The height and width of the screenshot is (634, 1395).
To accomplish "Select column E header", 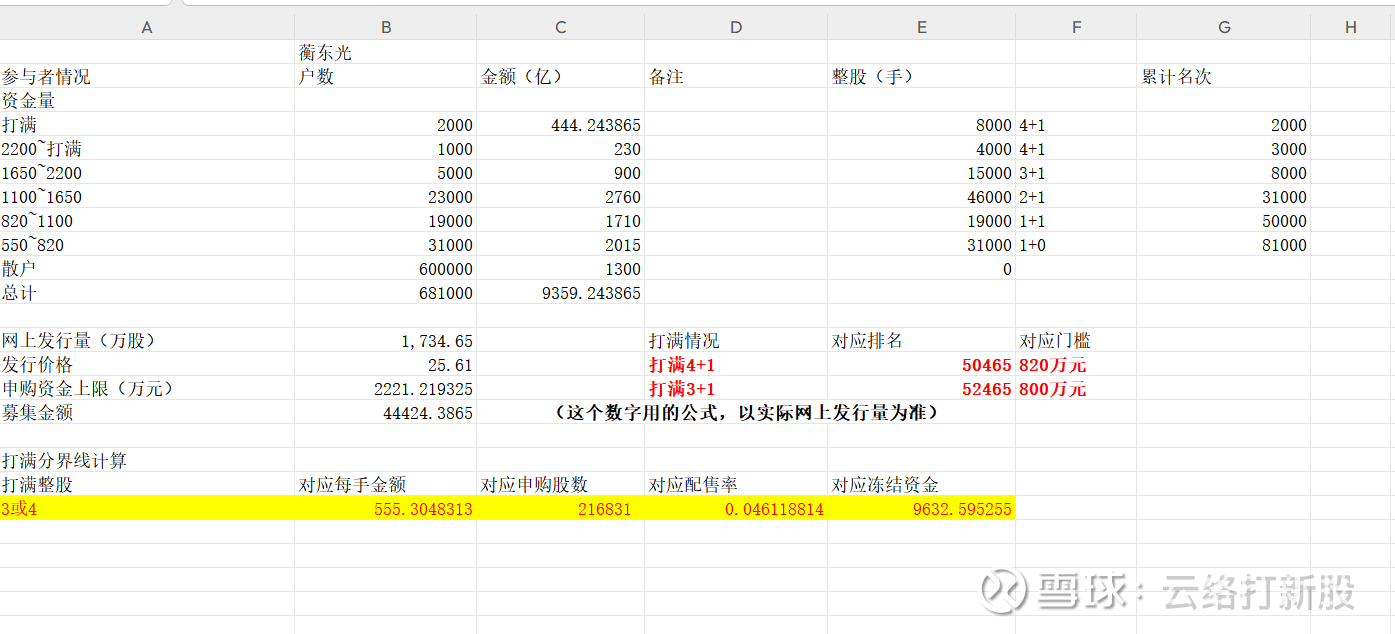I will (x=921, y=27).
